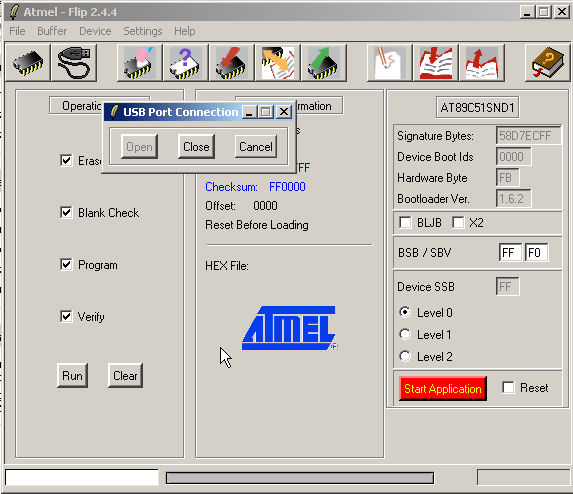The height and width of the screenshot is (494, 573).
Task: Click the Save Buffer As HEX icon
Action: pyautogui.click(x=482, y=62)
